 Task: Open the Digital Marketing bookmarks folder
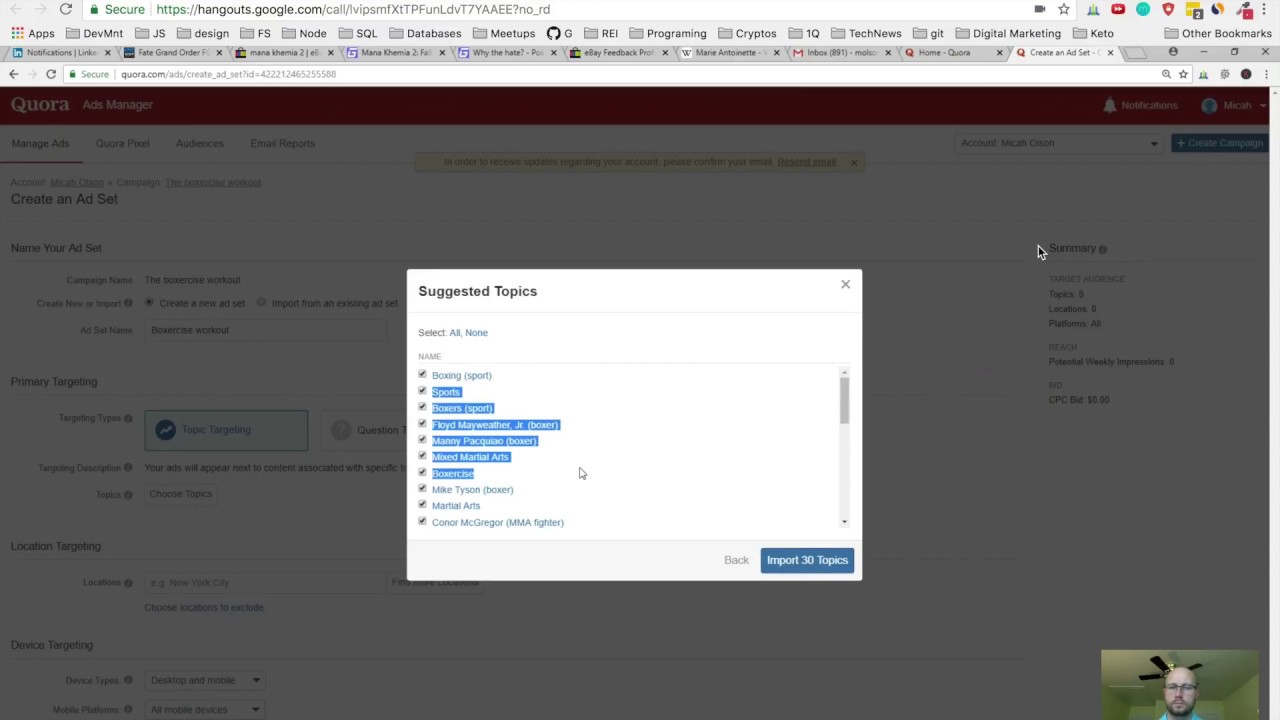(1009, 33)
